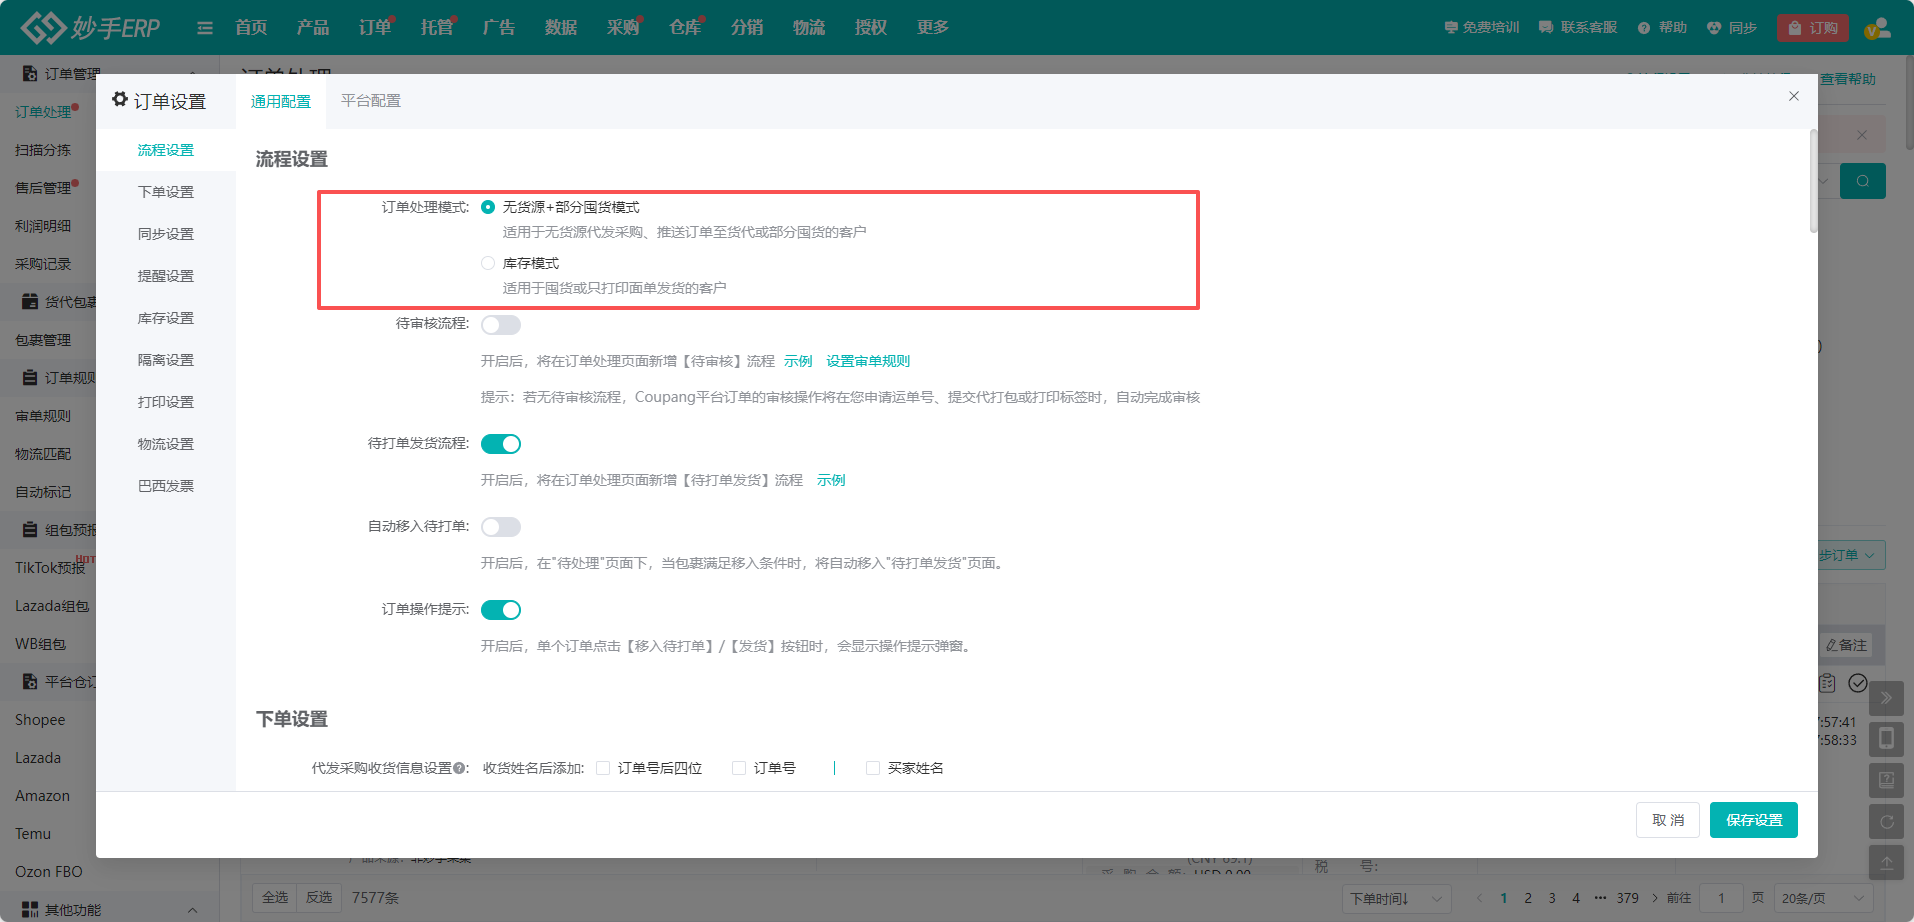
Task: Open 隔离设置 in settings navigation
Action: pyautogui.click(x=166, y=360)
